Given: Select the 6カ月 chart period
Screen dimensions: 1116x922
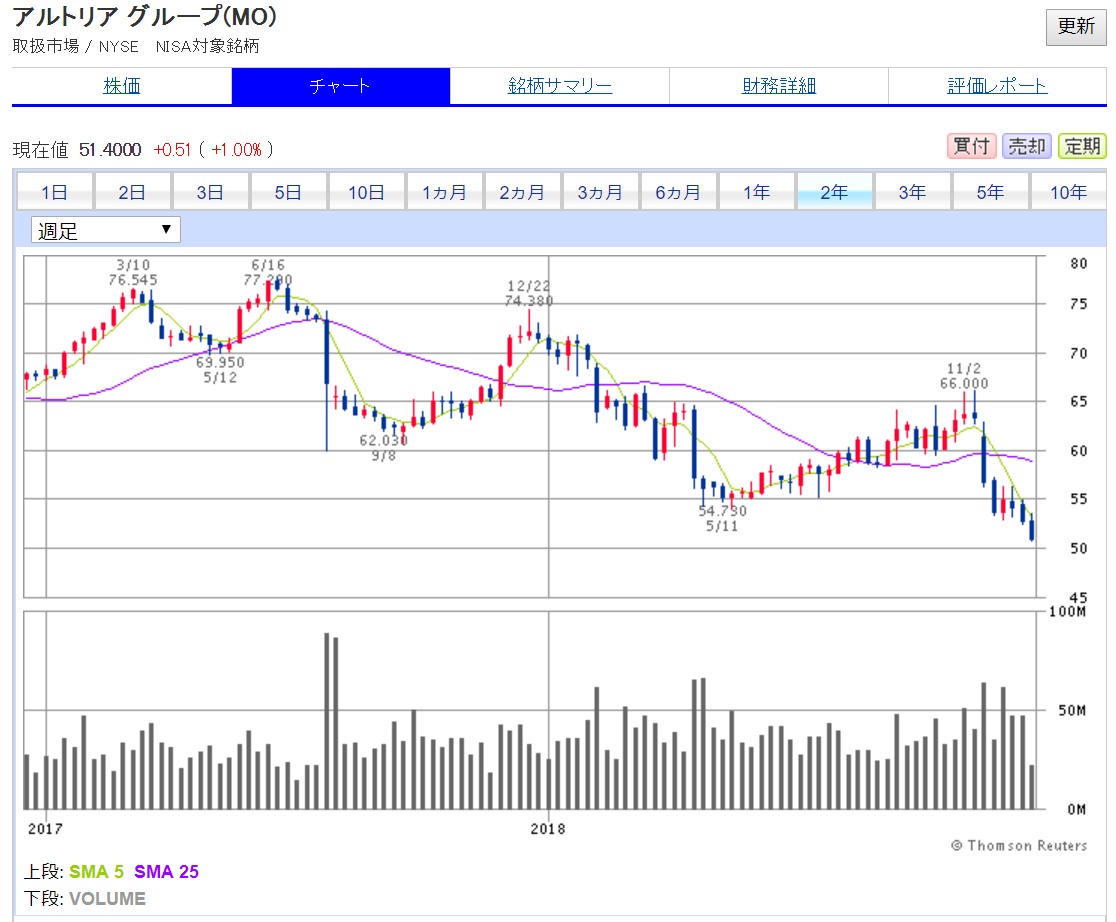Looking at the screenshot, I should click(x=678, y=192).
